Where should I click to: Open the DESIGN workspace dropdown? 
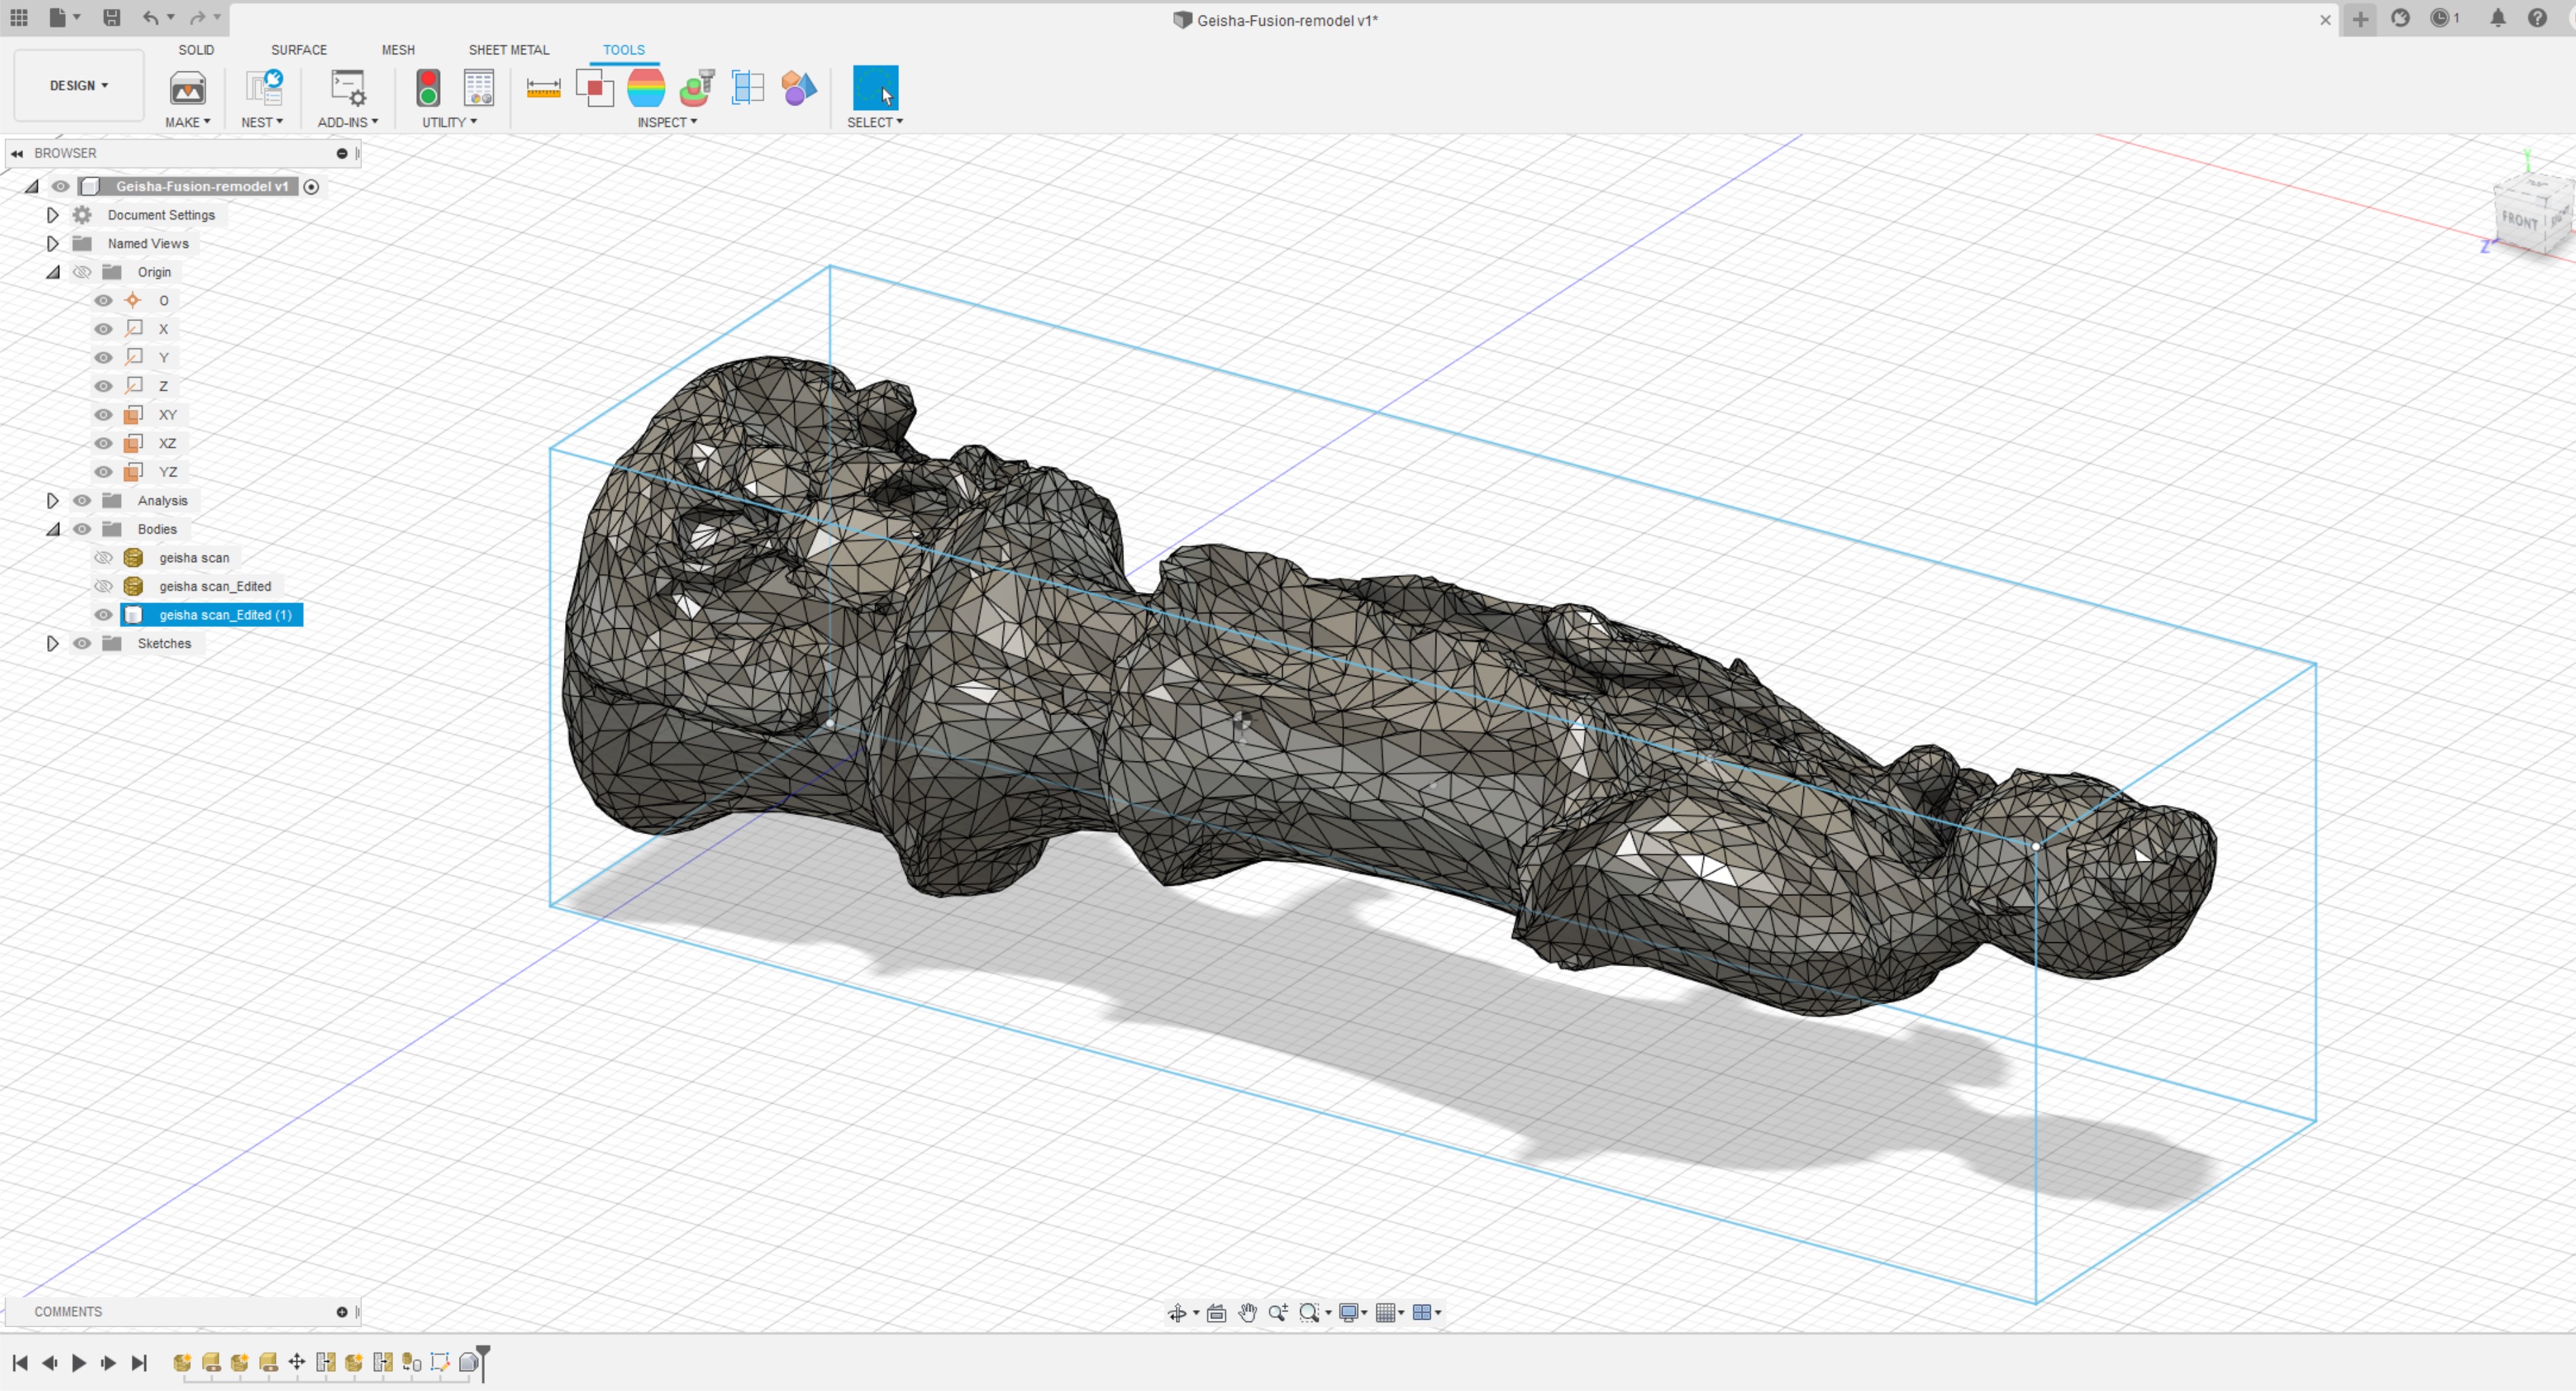pyautogui.click(x=79, y=86)
